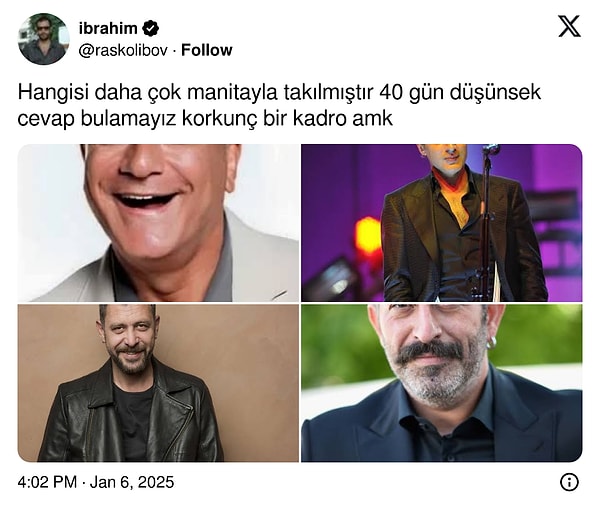
Task: Click the X logo icon
Action: (x=569, y=26)
